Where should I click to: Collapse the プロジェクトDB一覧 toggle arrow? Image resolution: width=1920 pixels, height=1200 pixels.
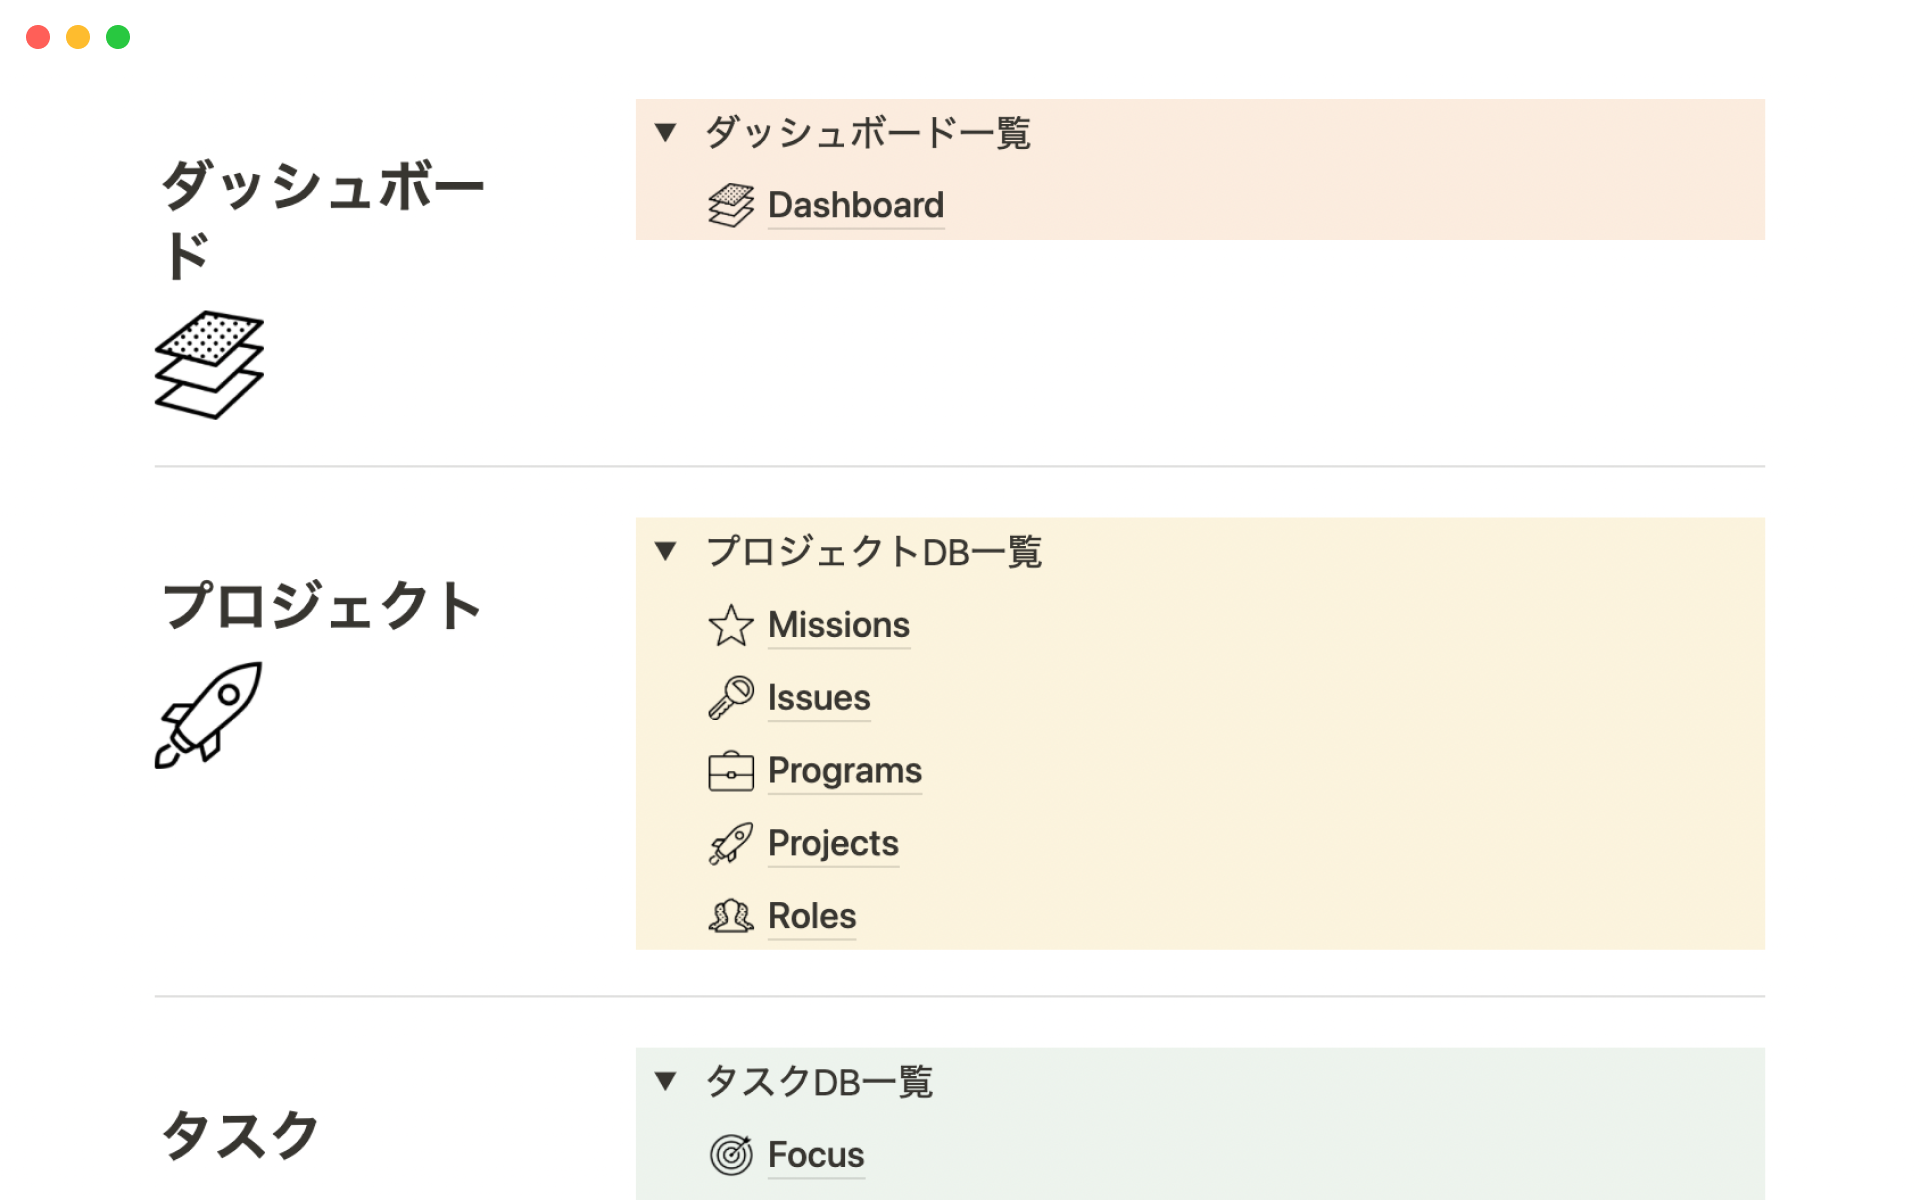666,551
